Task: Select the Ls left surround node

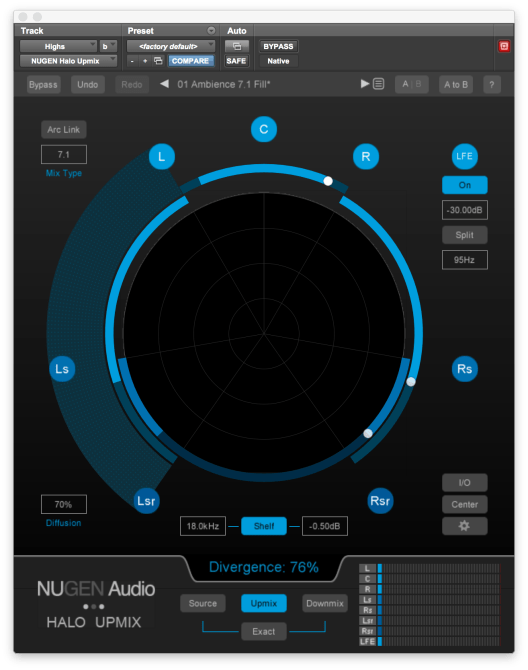Action: (x=62, y=369)
